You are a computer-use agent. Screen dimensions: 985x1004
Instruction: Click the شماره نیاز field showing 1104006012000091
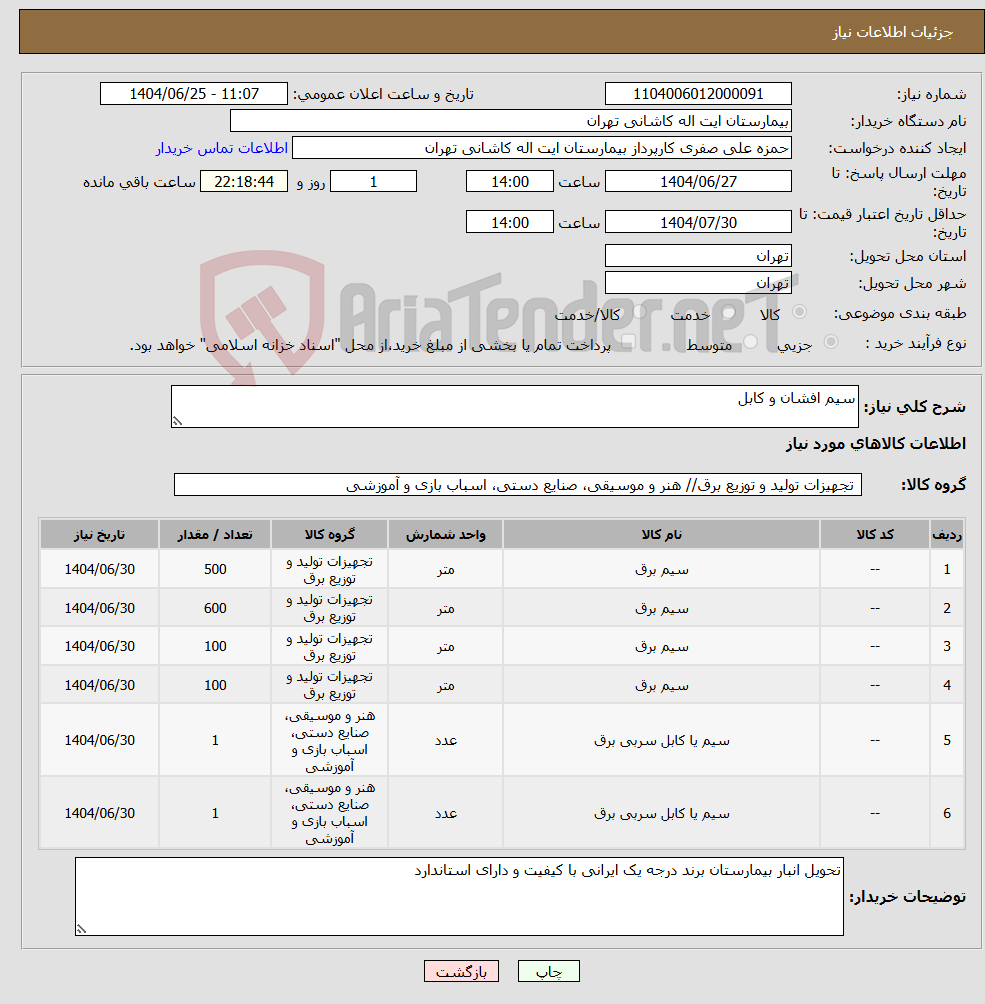point(698,93)
